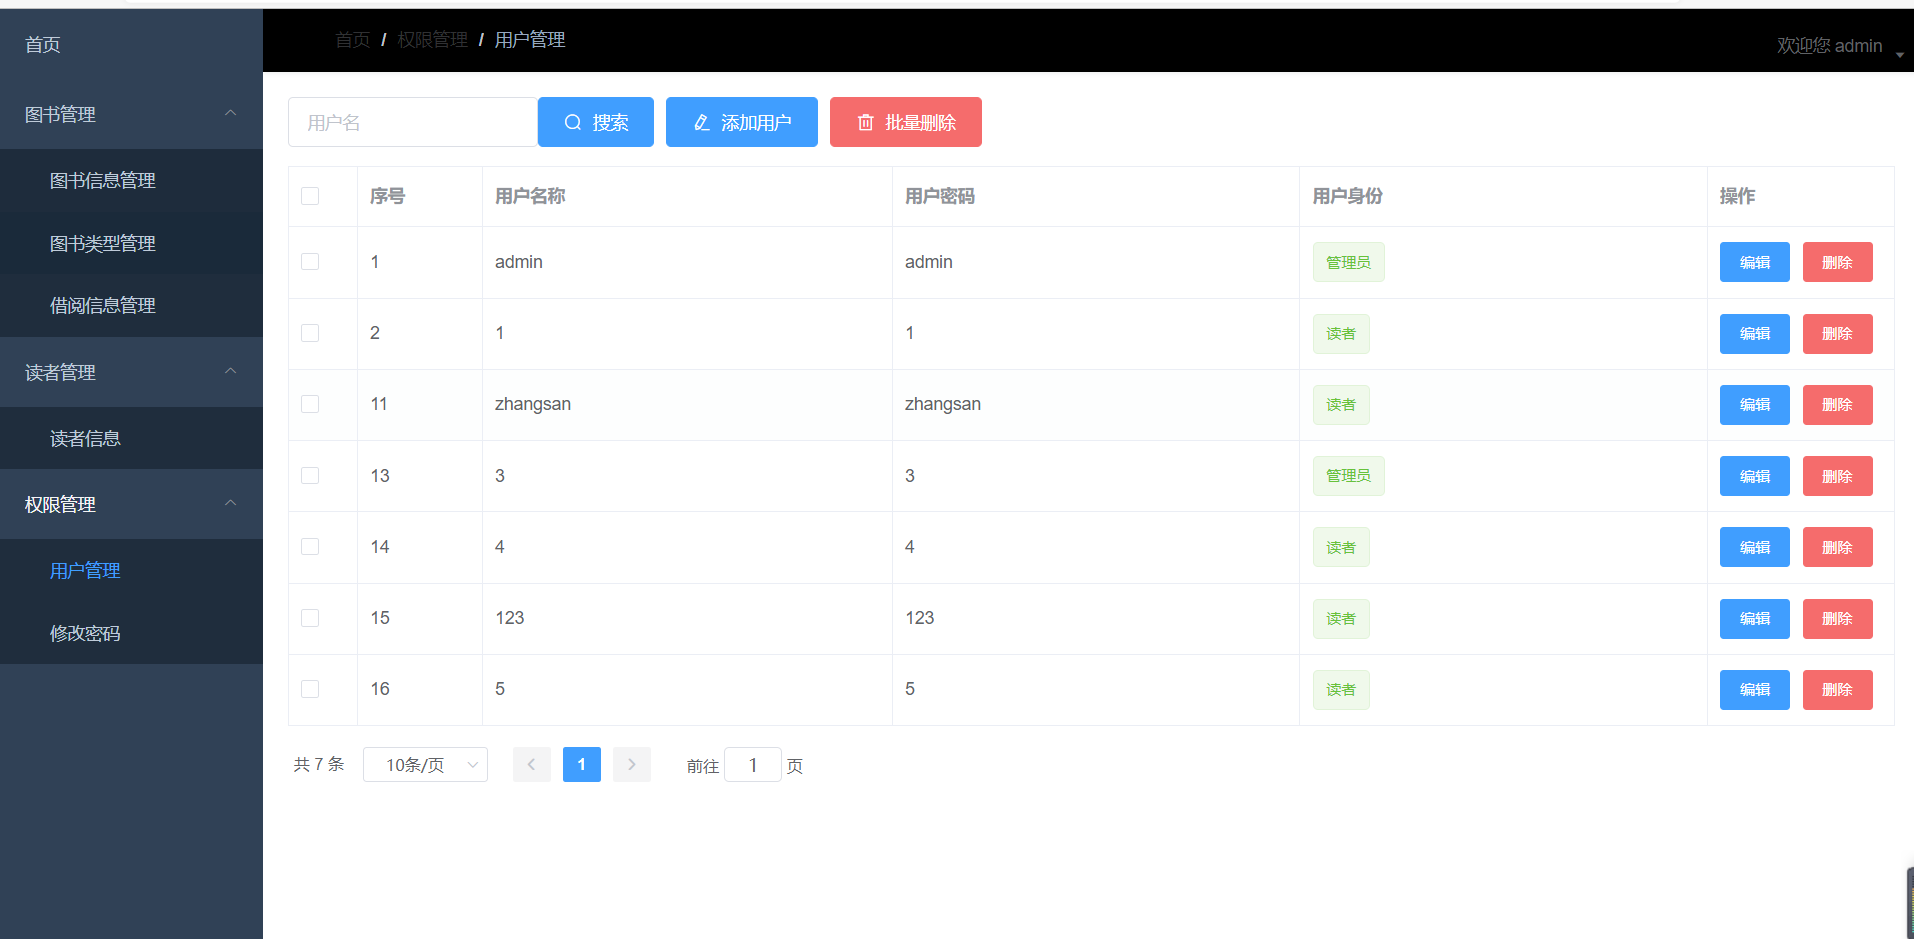Click 删除 for 序号 2 row
Image resolution: width=1914 pixels, height=939 pixels.
pos(1838,334)
